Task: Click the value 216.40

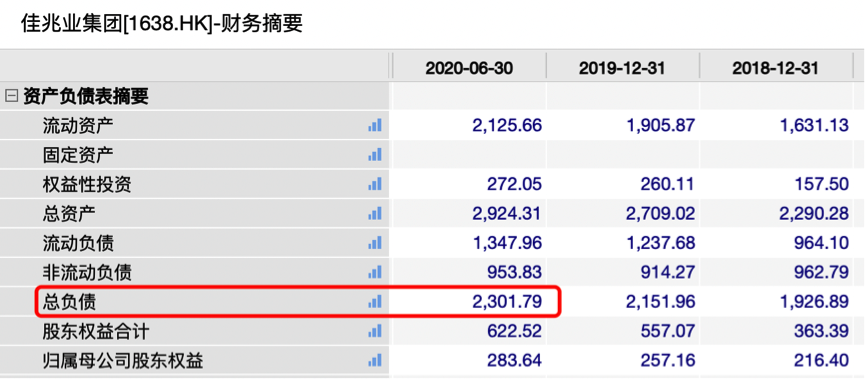Action: click(x=821, y=361)
